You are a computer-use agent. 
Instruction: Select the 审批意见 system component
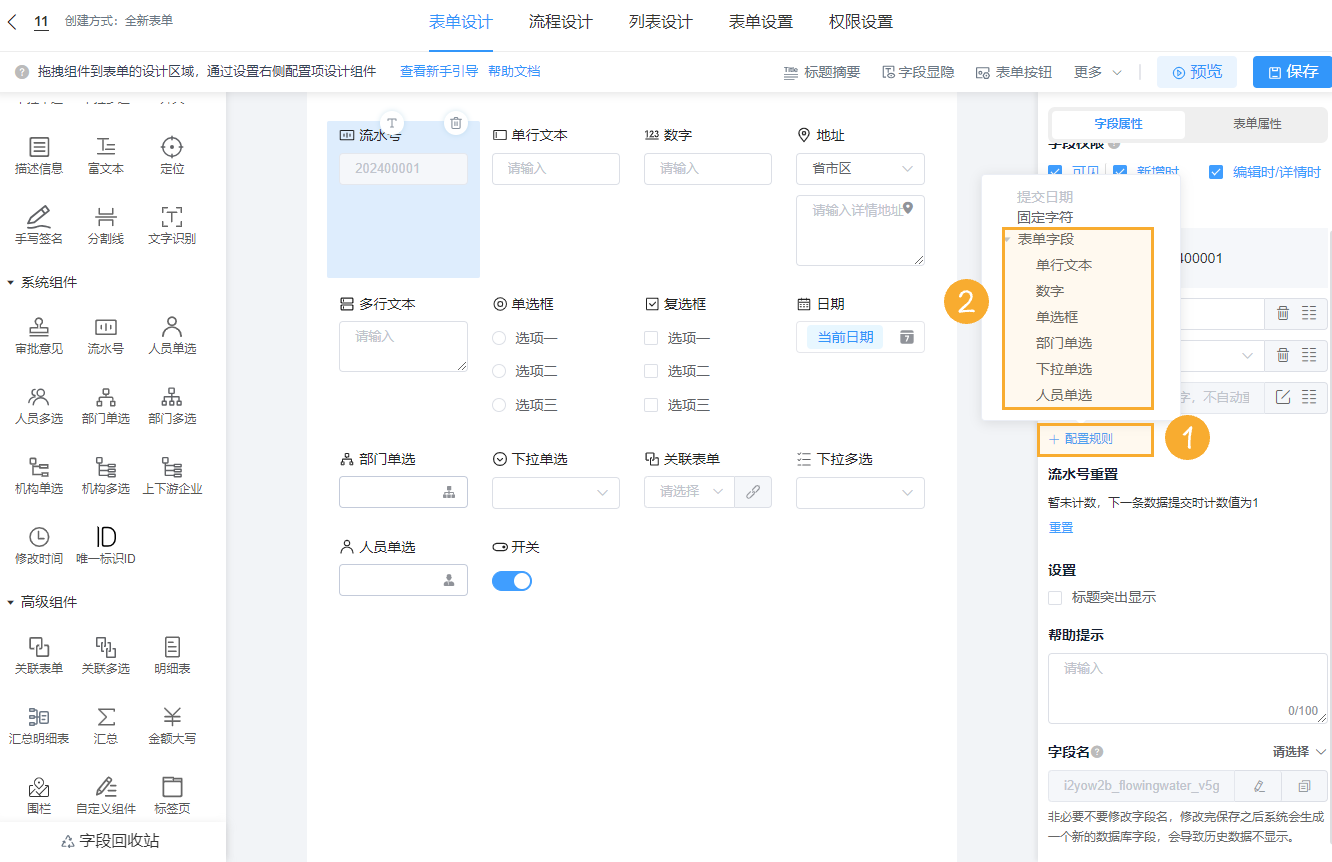[x=39, y=335]
